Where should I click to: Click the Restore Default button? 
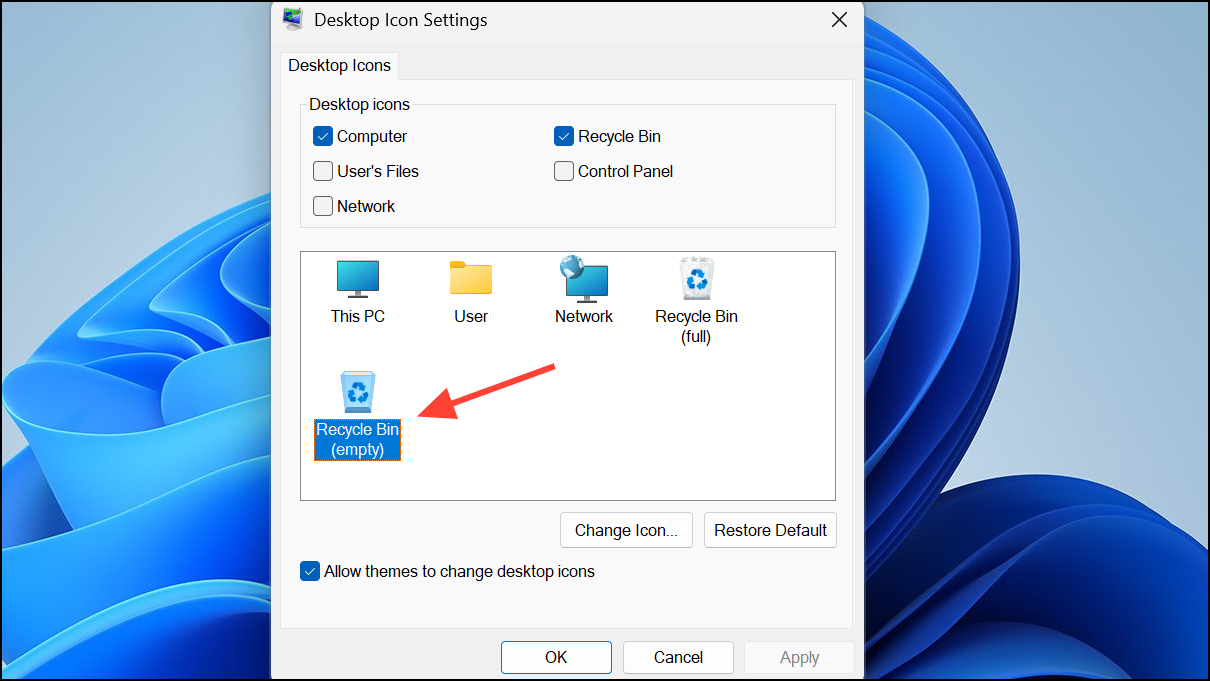(770, 530)
